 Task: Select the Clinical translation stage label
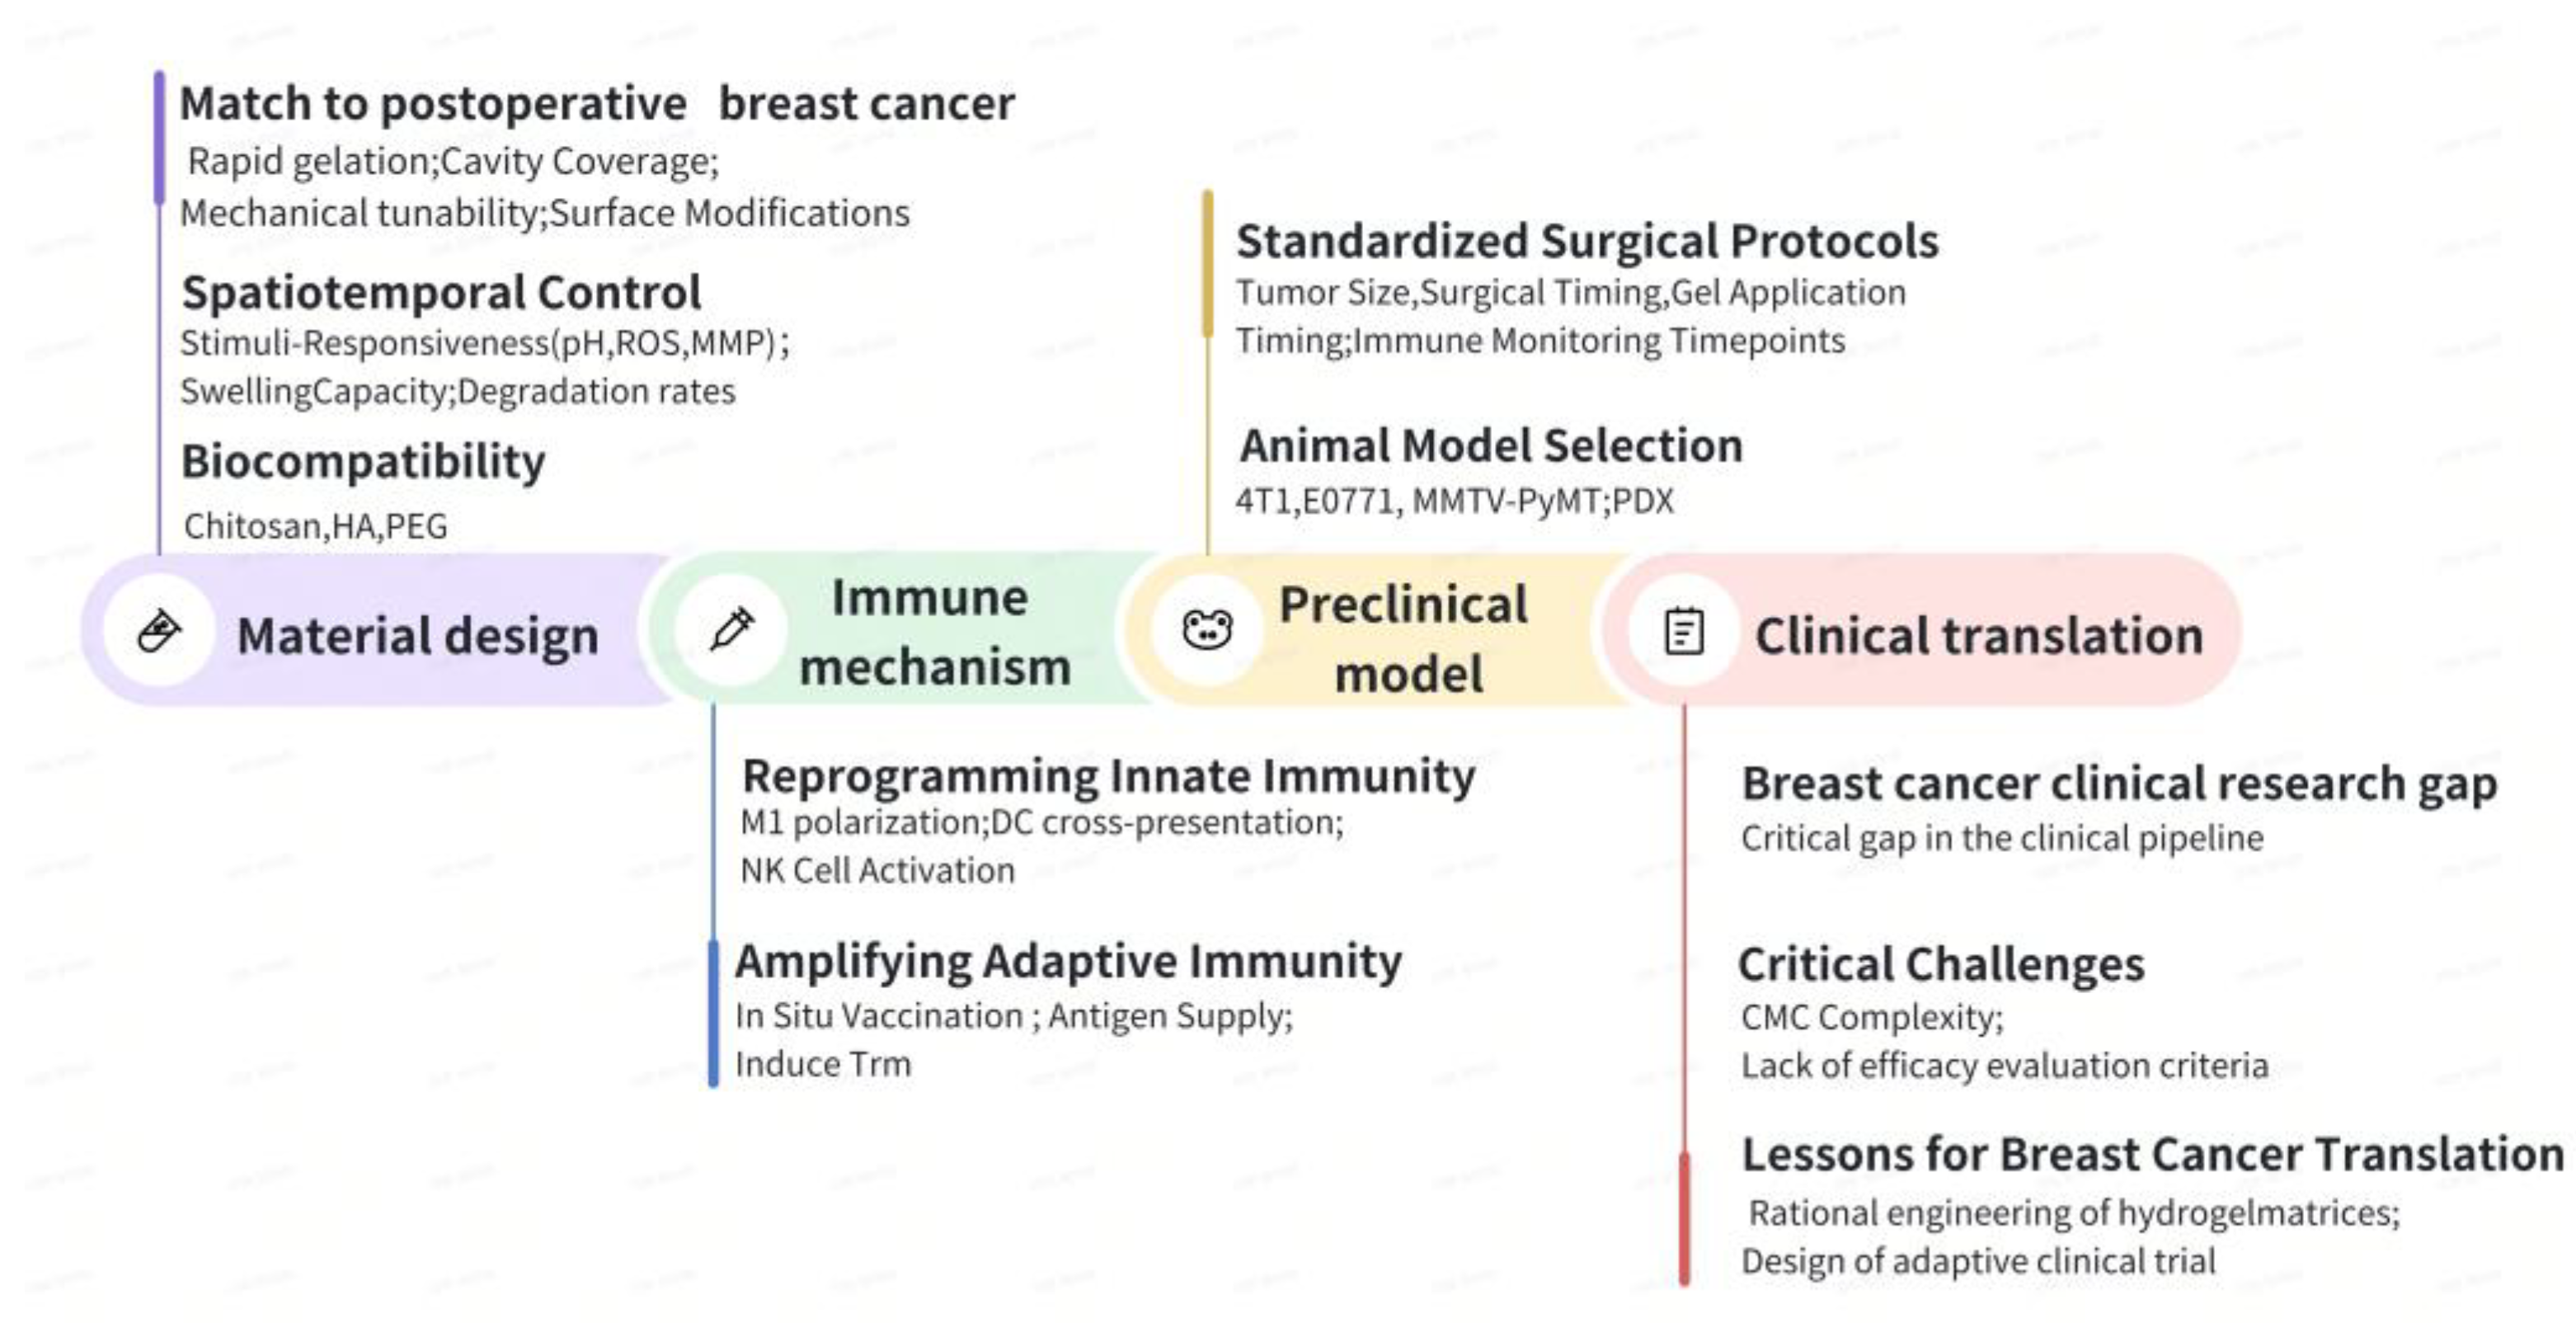(x=1978, y=636)
